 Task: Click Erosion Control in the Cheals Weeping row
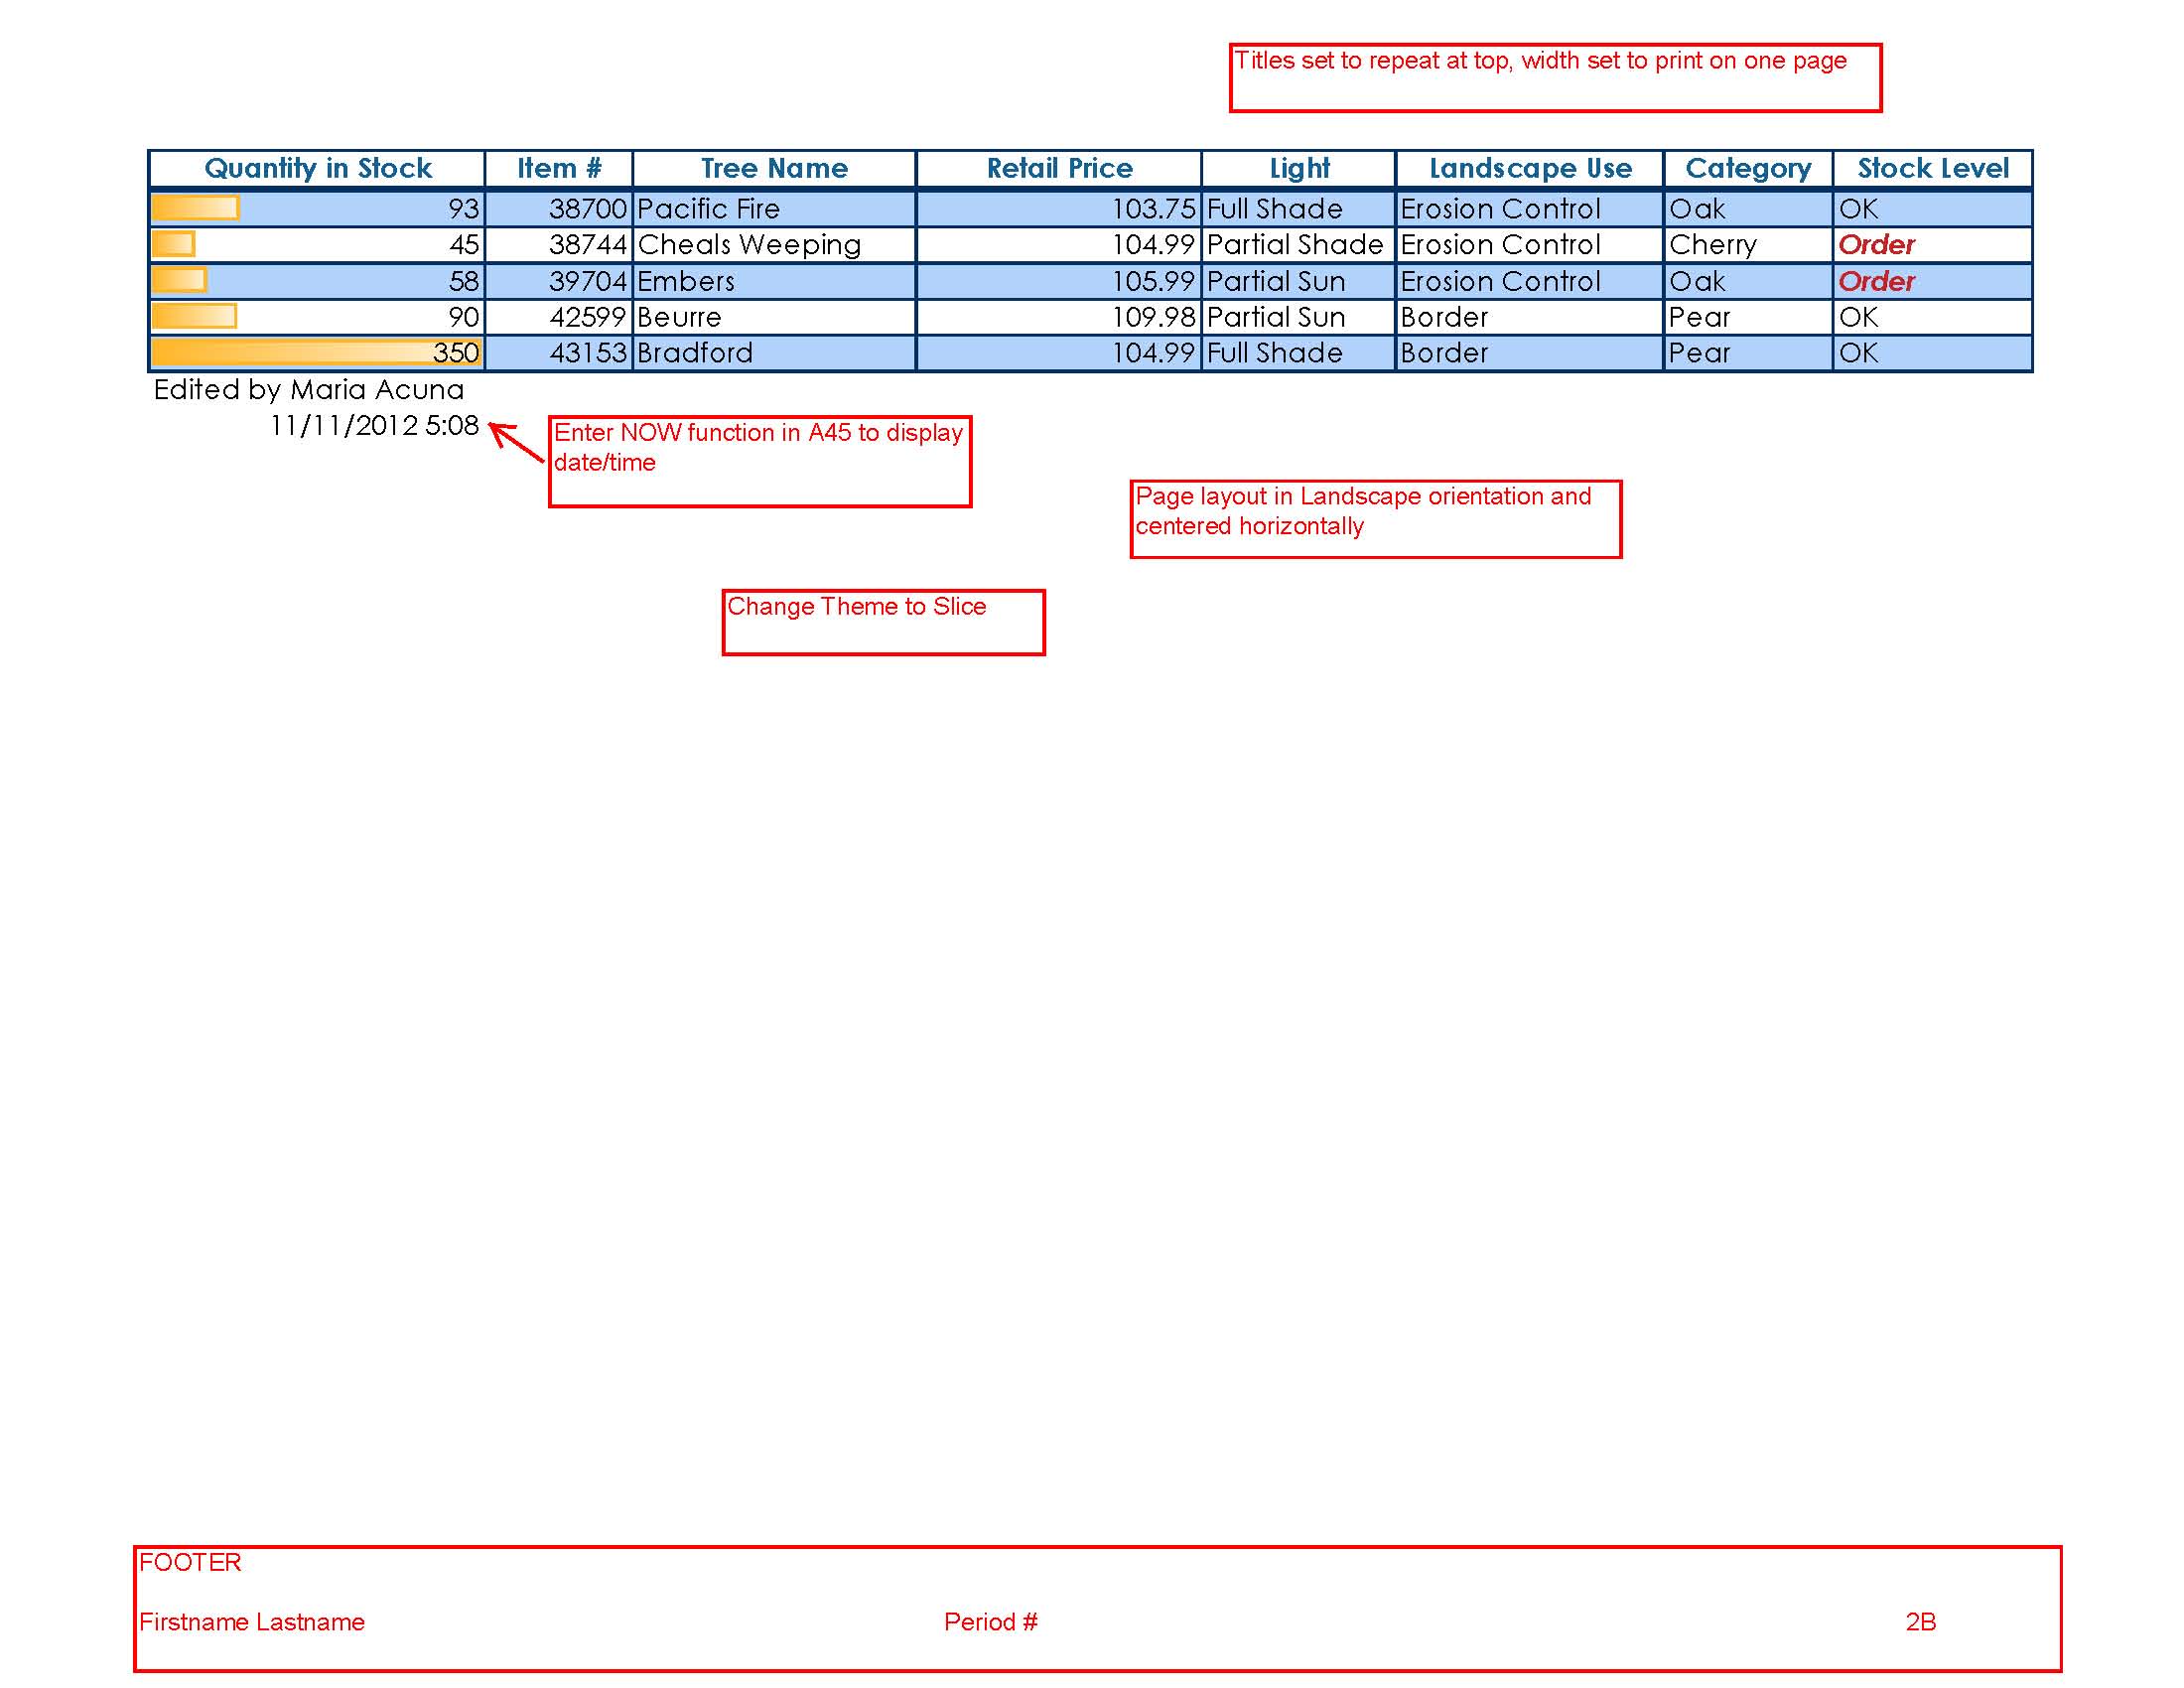[1530, 245]
